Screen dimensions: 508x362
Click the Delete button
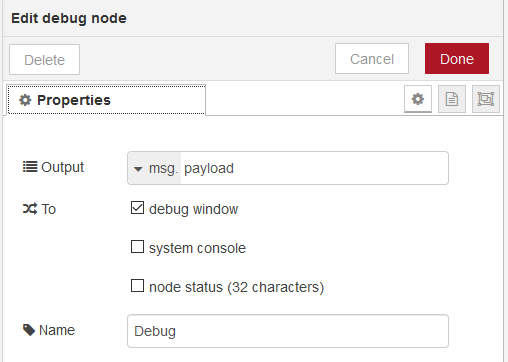click(44, 60)
